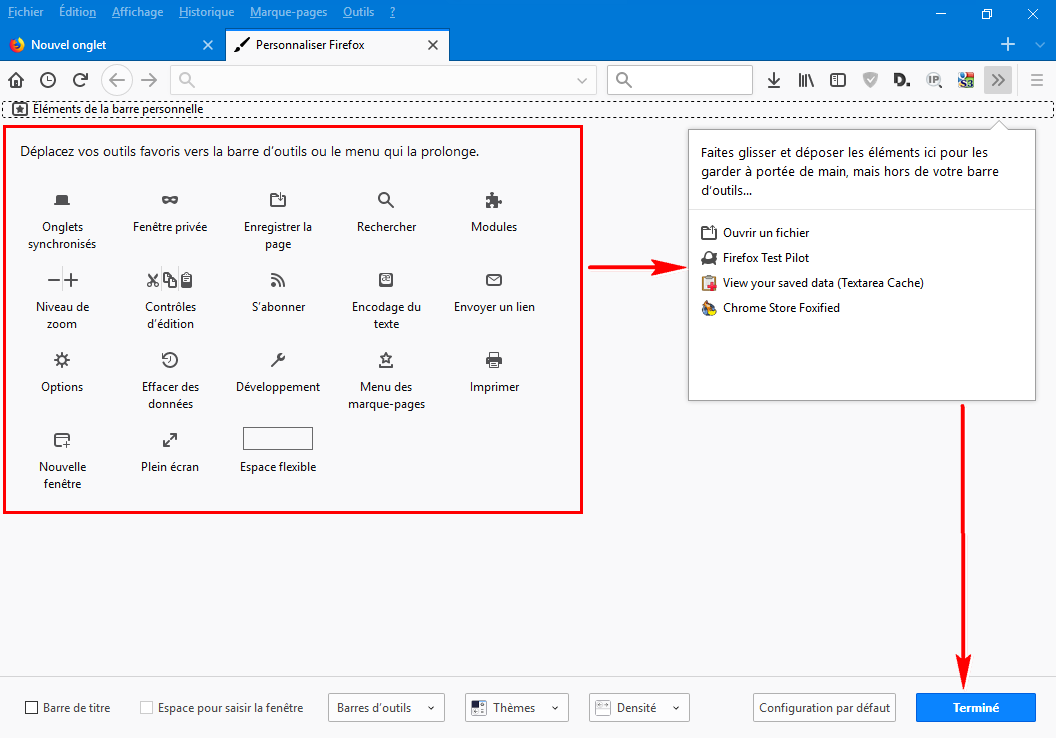Image resolution: width=1056 pixels, height=738 pixels.
Task: Pick the Rechercher magnifier icon in palette
Action: pyautogui.click(x=386, y=200)
